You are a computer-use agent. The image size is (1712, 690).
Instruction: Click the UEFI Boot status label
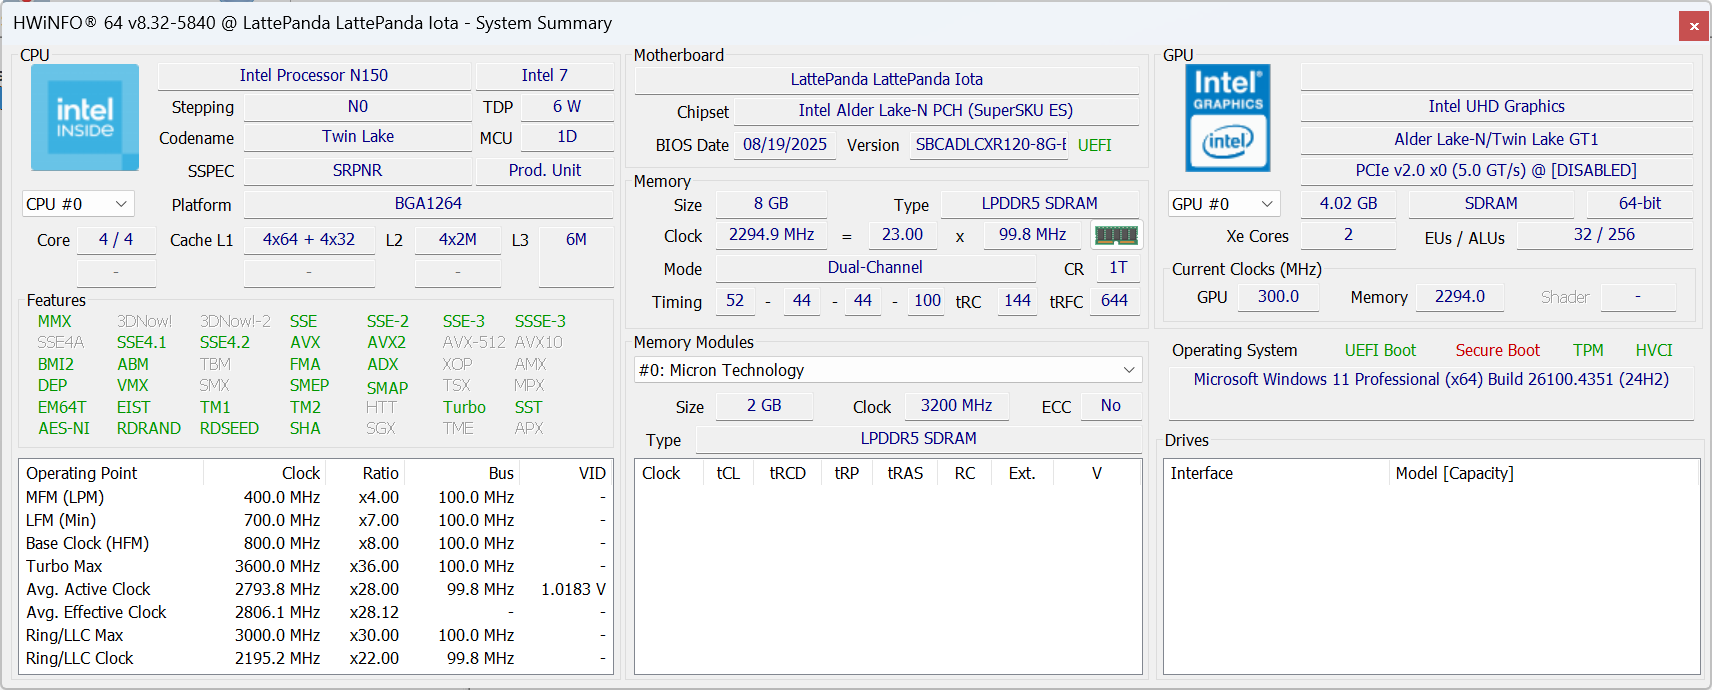(x=1380, y=350)
